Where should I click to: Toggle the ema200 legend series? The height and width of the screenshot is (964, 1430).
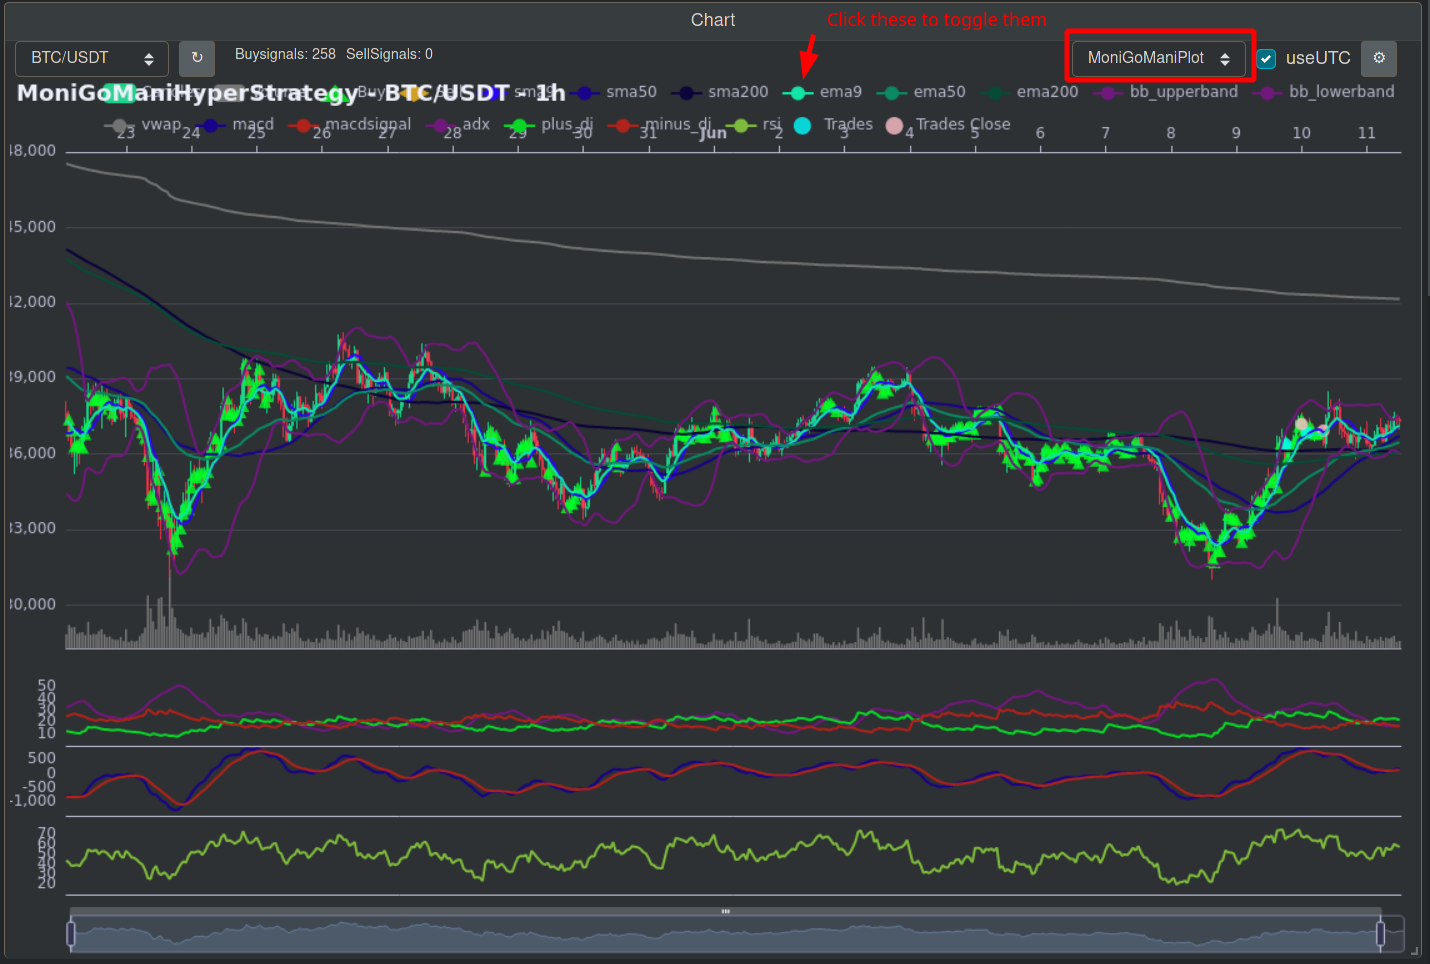tap(1030, 92)
